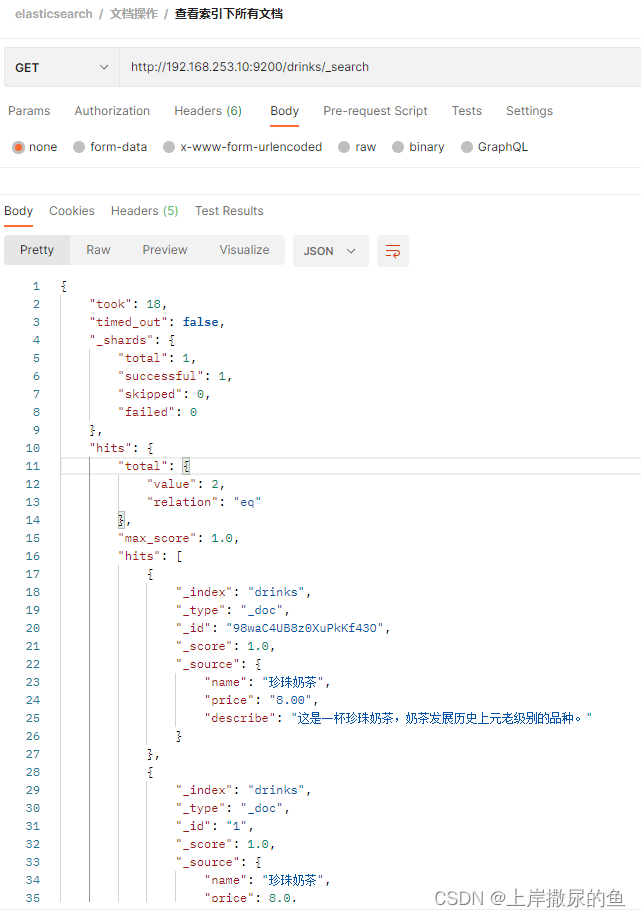Click the _id value 98waC4UB8z0XuPkKf430
This screenshot has height=917, width=641.
click(x=305, y=628)
